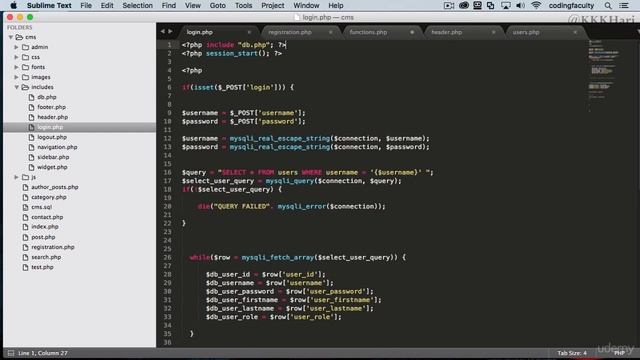
Task: Close the users.php tab
Action: [x=575, y=32]
